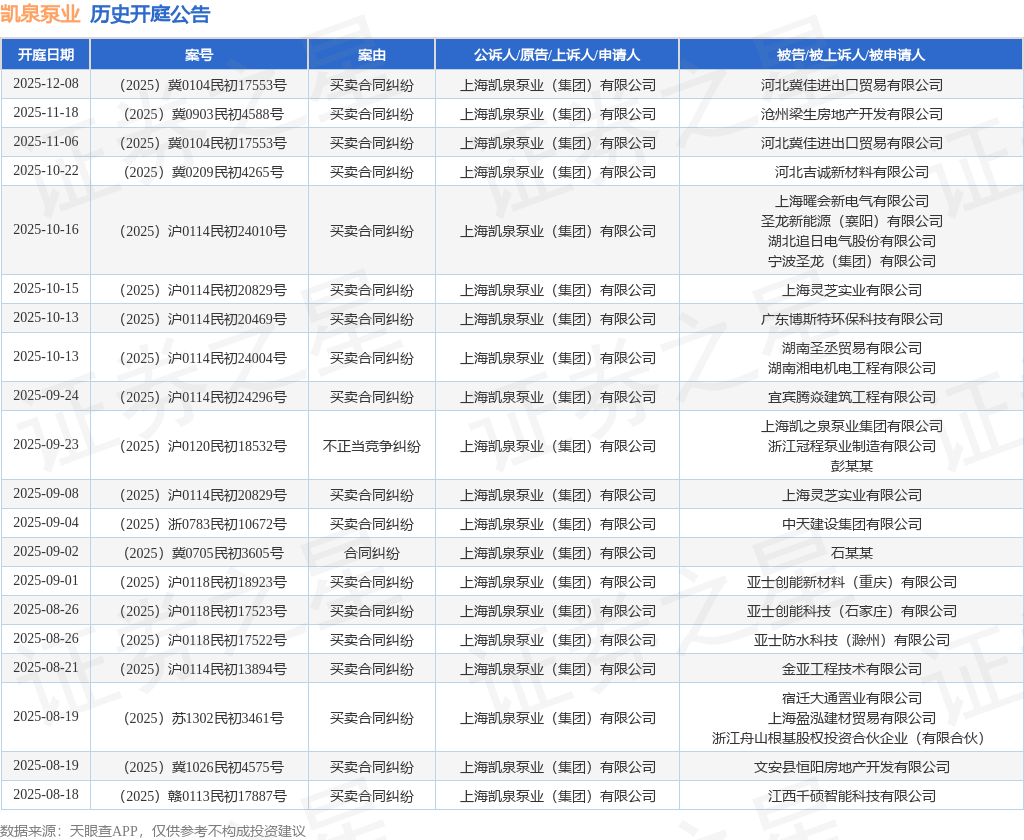The image size is (1024, 840).
Task: Click date cell 2025-09-24
Action: pos(46,396)
